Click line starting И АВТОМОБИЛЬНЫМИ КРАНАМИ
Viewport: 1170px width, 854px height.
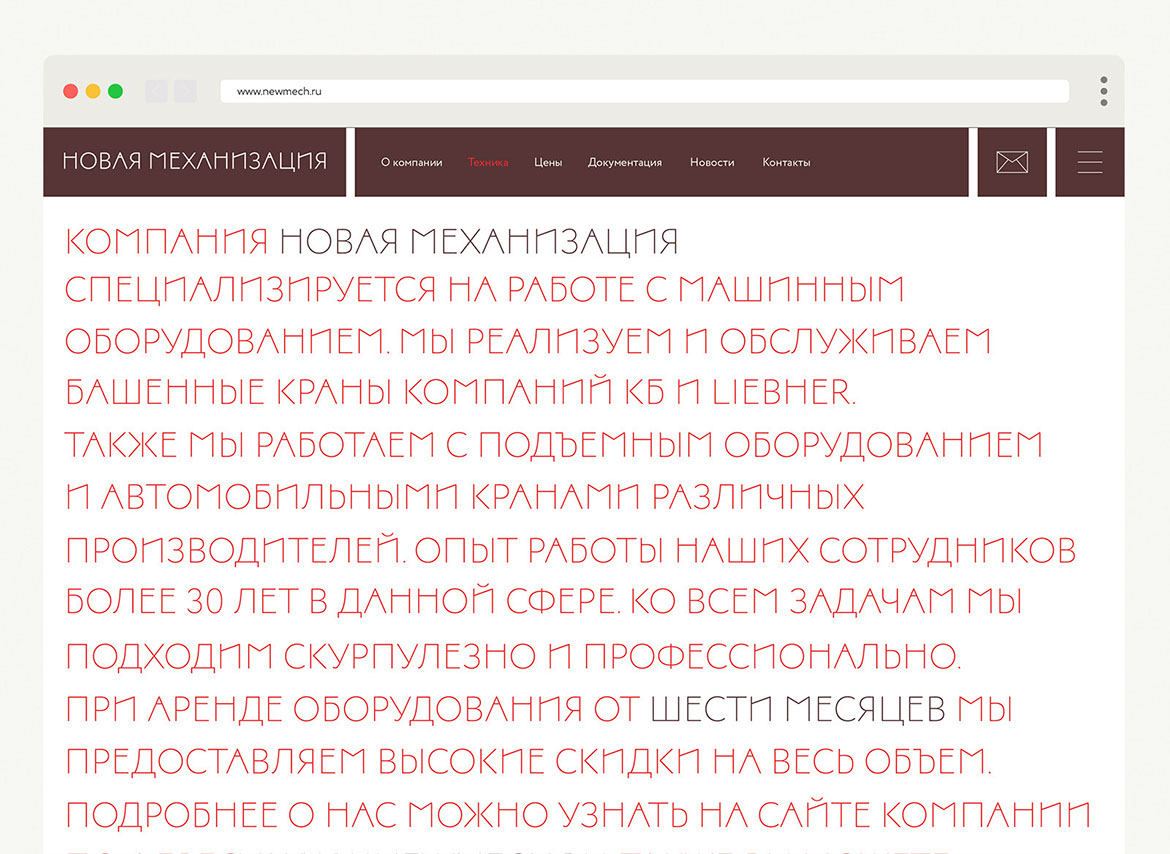click(x=465, y=497)
